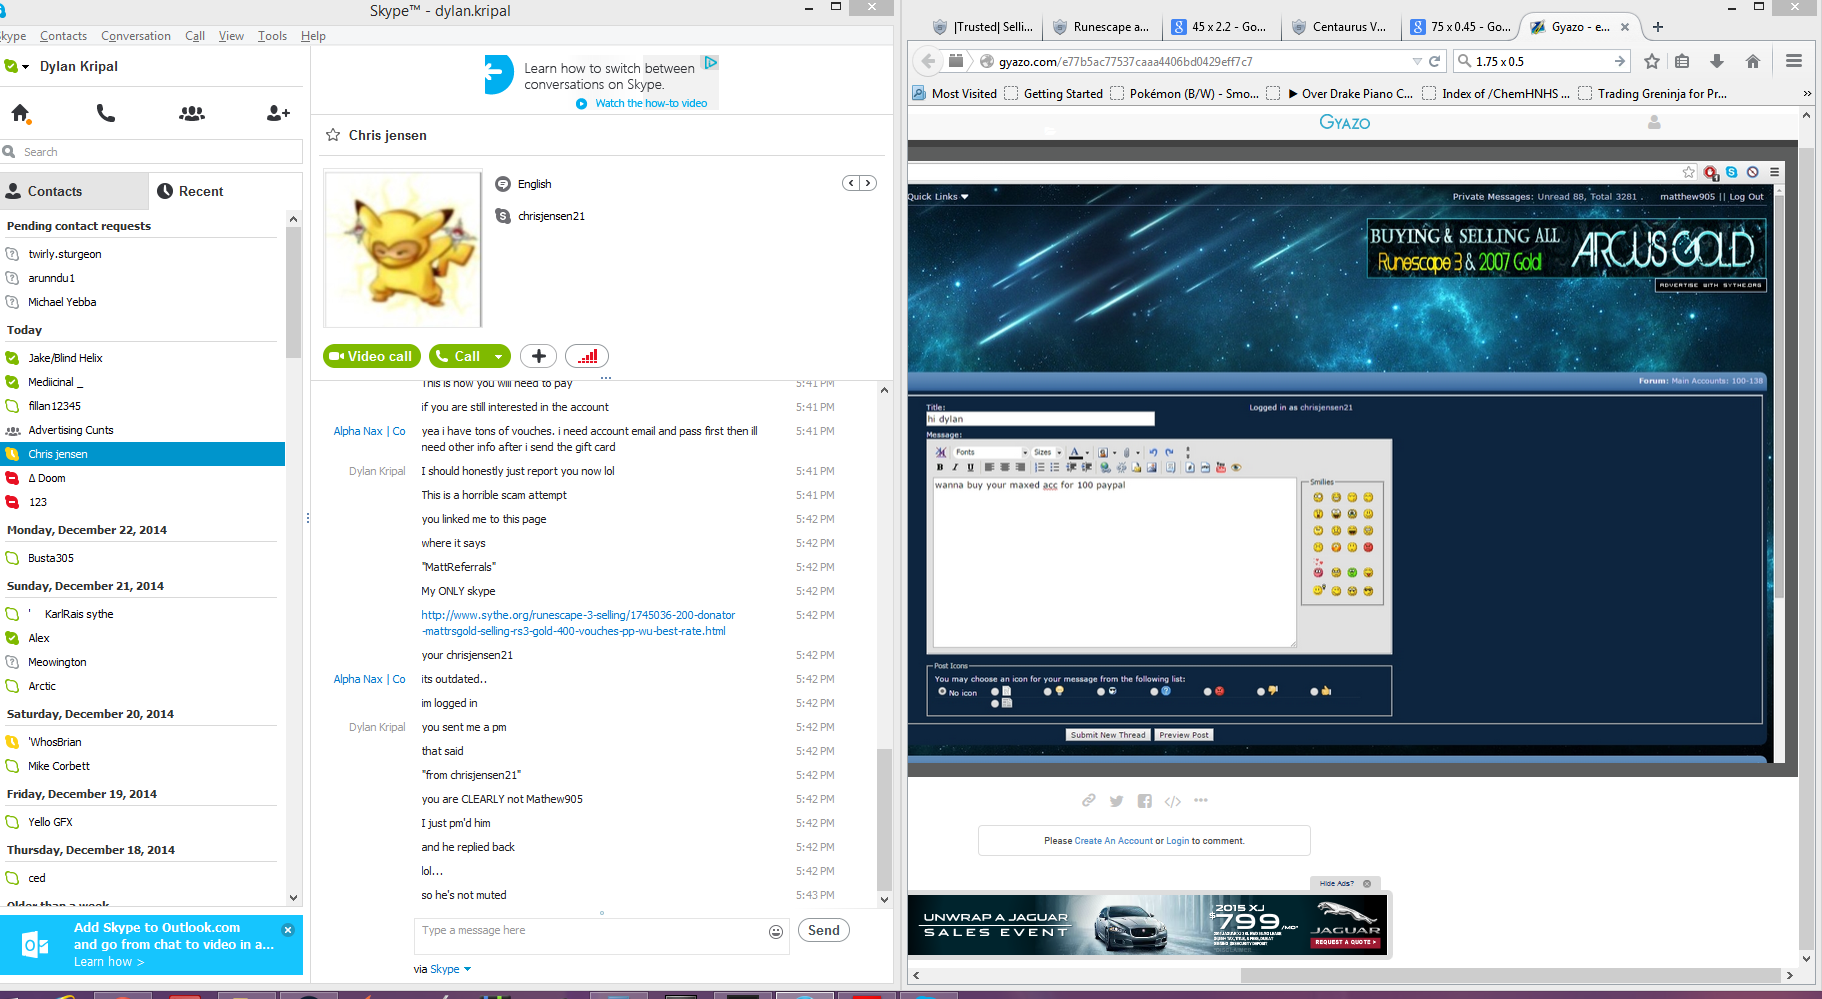The image size is (1822, 999).
Task: Switch to the Runescape Firefox tab
Action: tap(1101, 27)
